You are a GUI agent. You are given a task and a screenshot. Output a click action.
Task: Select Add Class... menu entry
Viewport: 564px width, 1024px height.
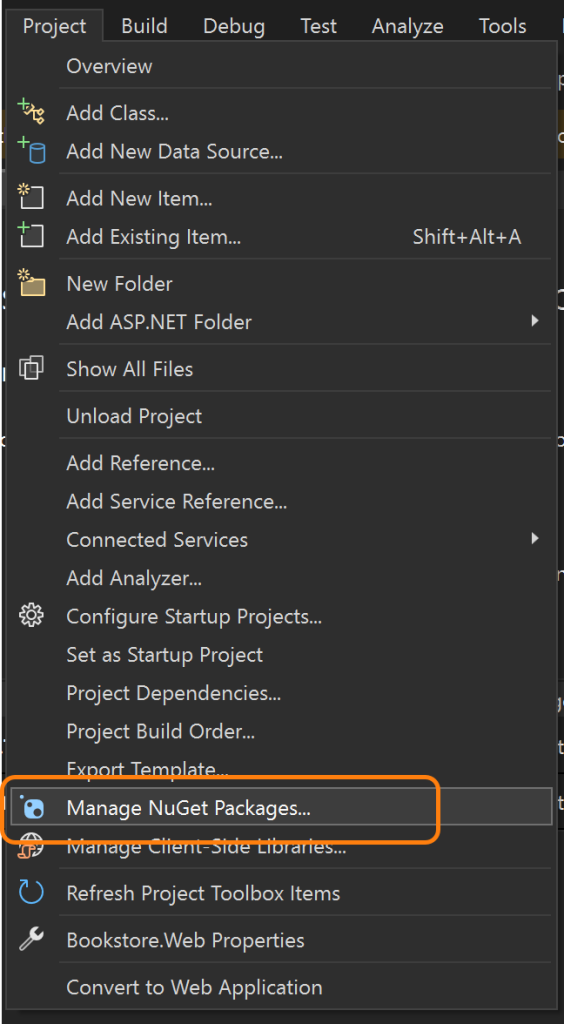coord(281,113)
